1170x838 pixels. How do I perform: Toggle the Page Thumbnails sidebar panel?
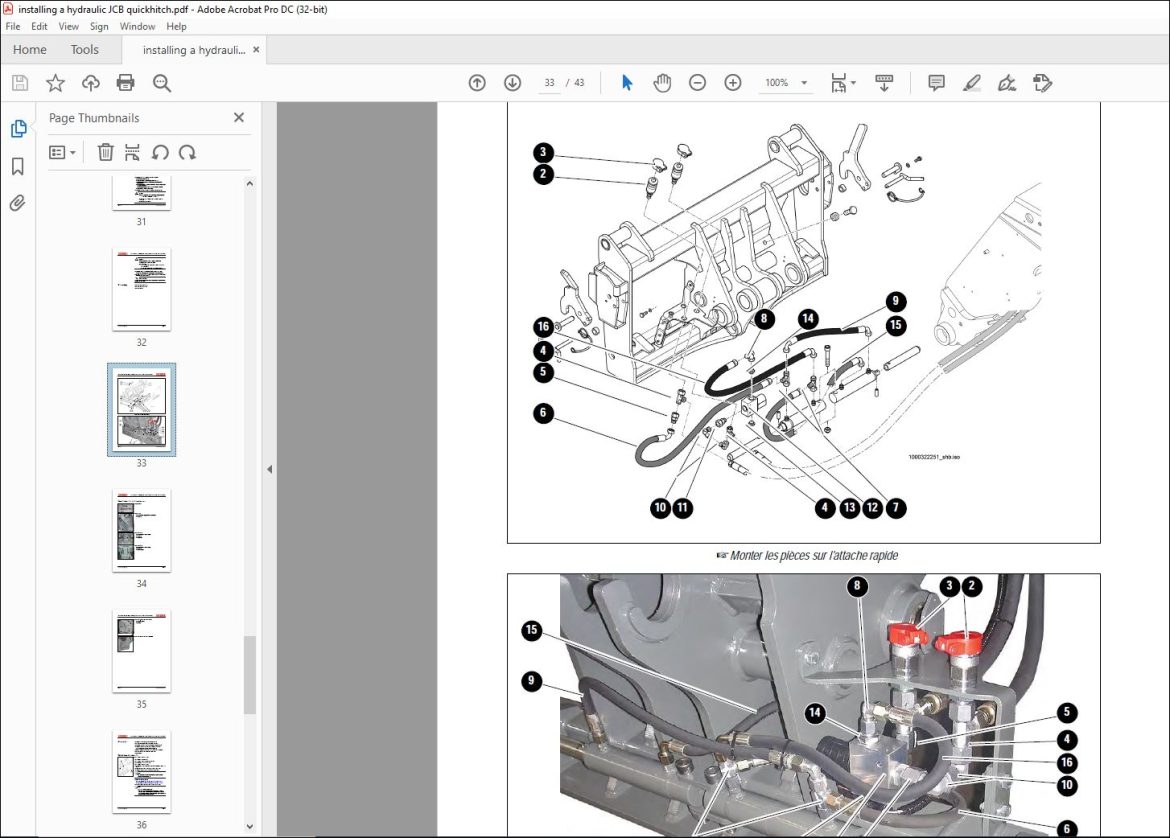[19, 129]
